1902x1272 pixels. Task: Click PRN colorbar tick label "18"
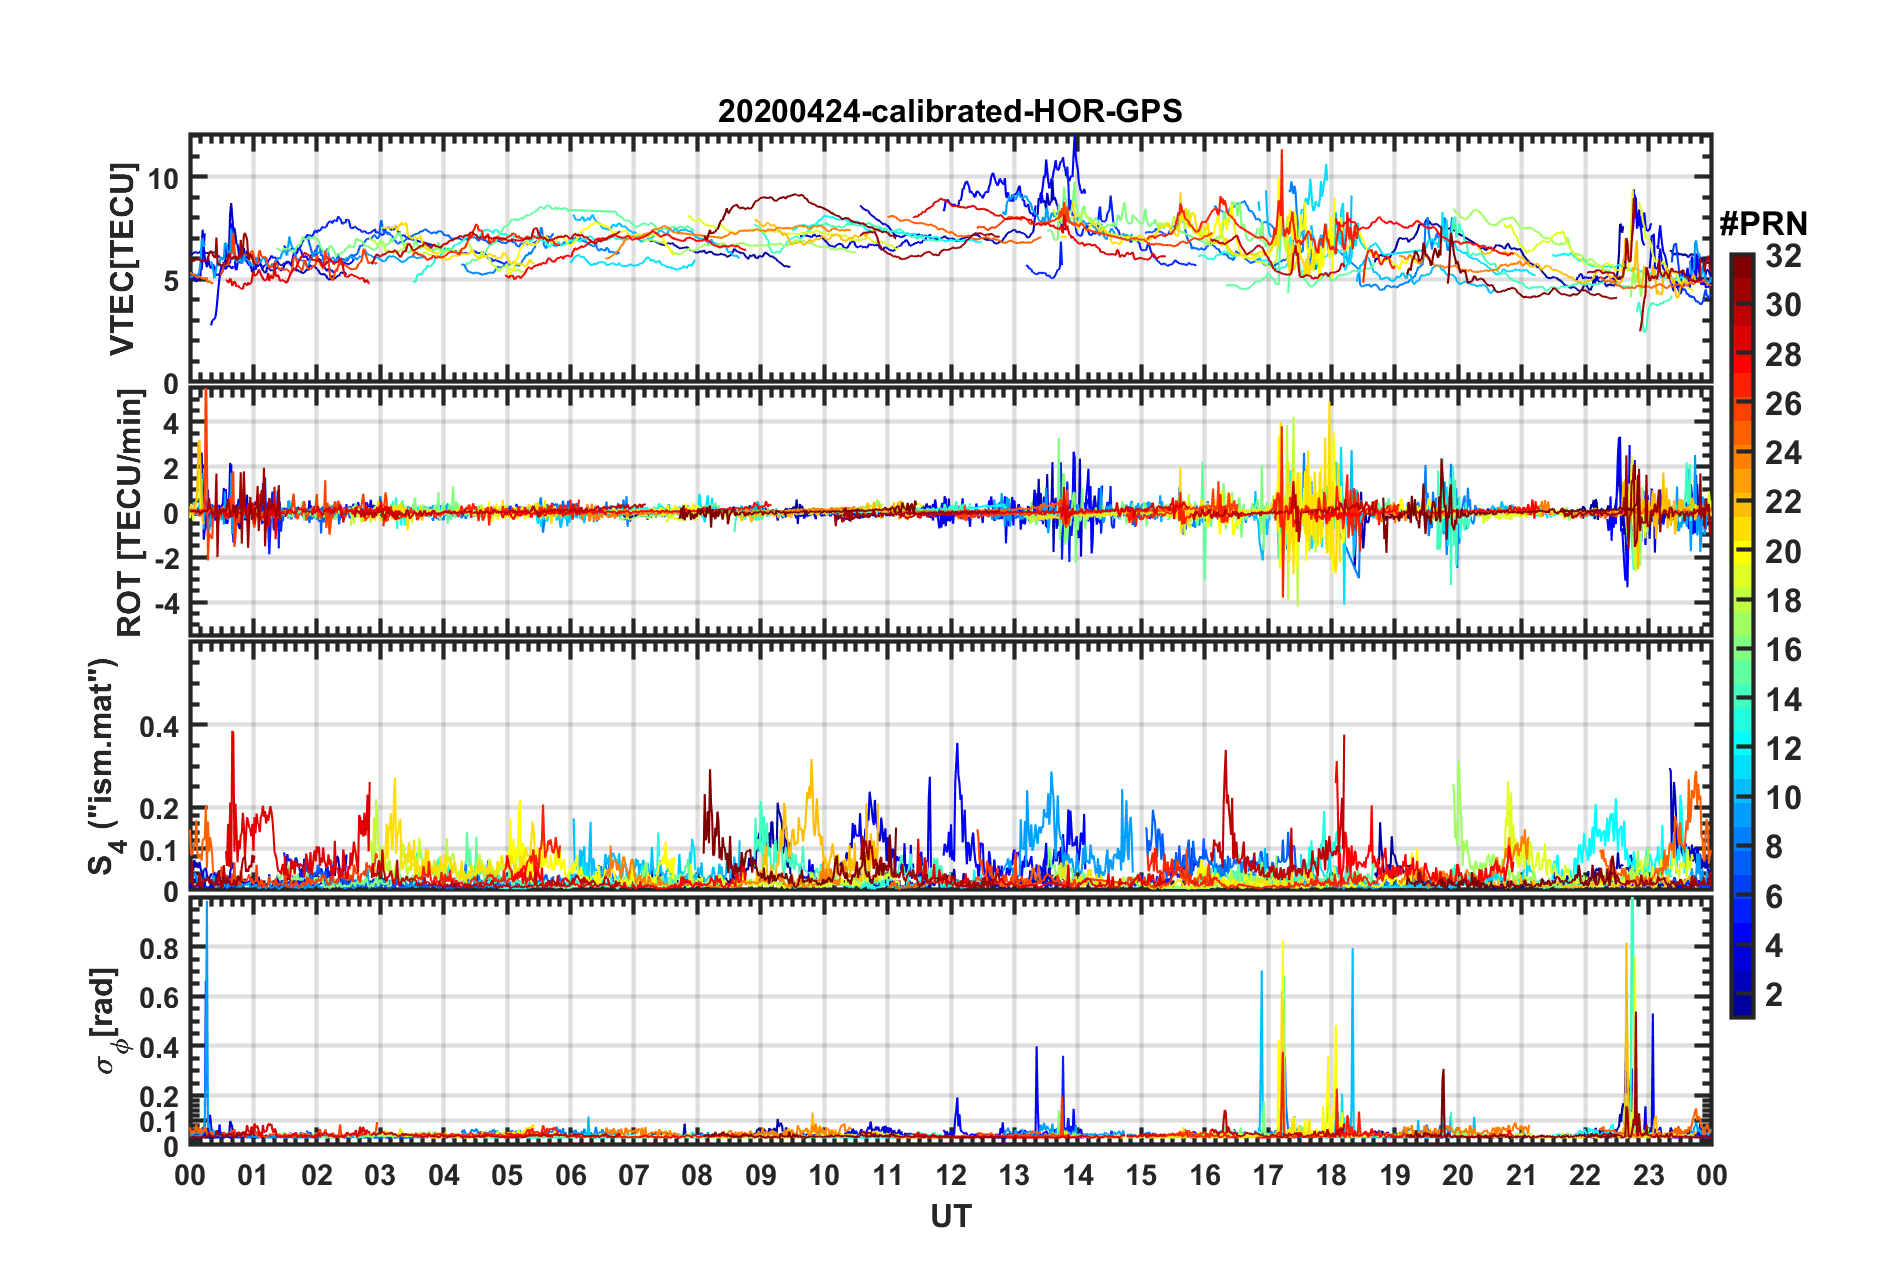pyautogui.click(x=1783, y=601)
